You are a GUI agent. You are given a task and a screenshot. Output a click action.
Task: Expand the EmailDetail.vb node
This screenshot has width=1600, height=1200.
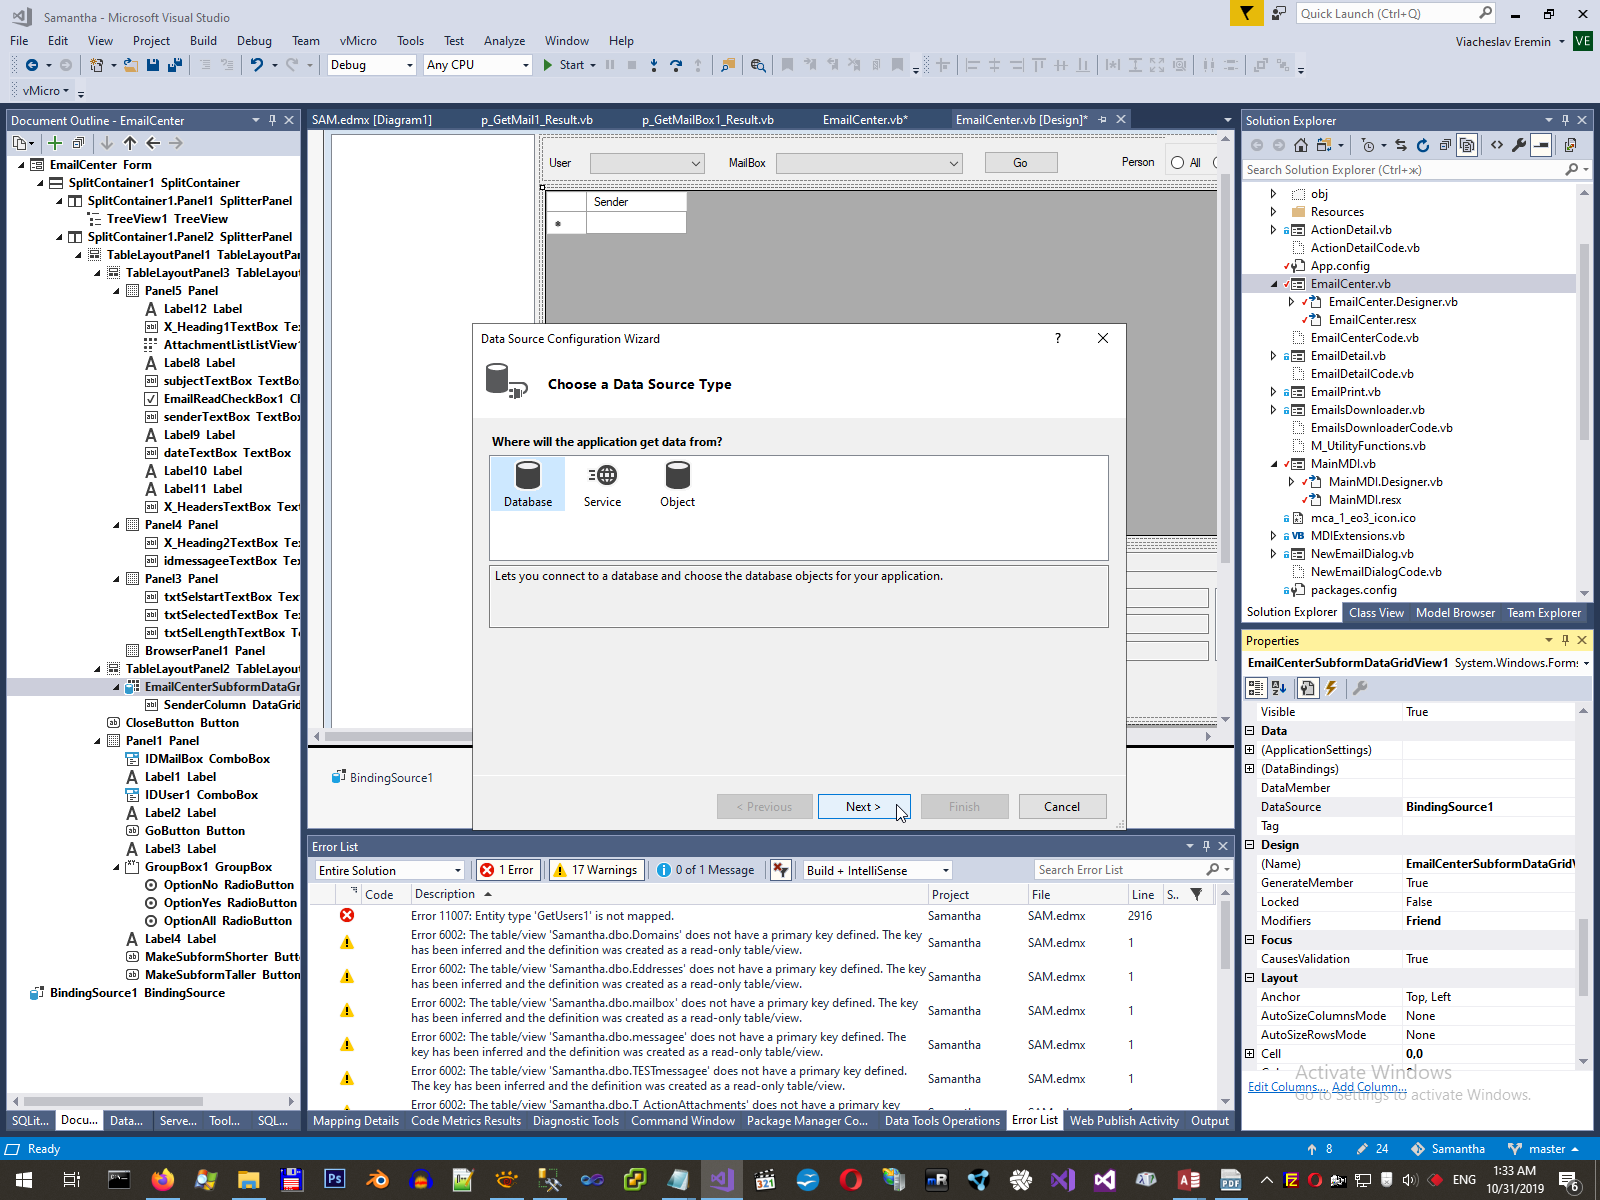point(1273,356)
